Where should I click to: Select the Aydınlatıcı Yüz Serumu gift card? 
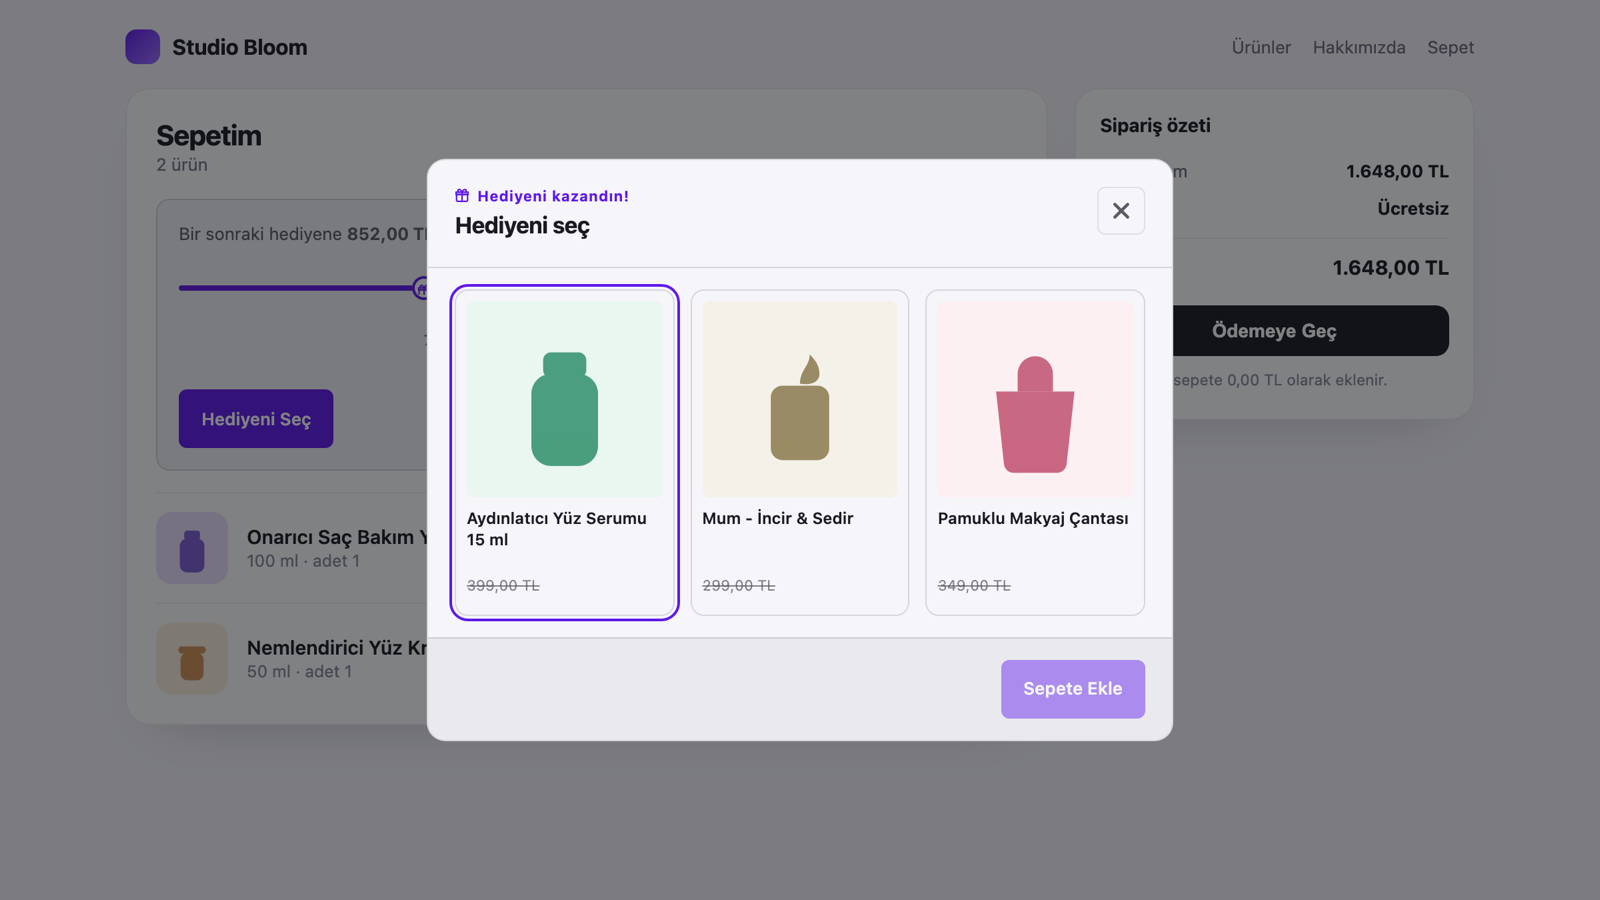(564, 452)
